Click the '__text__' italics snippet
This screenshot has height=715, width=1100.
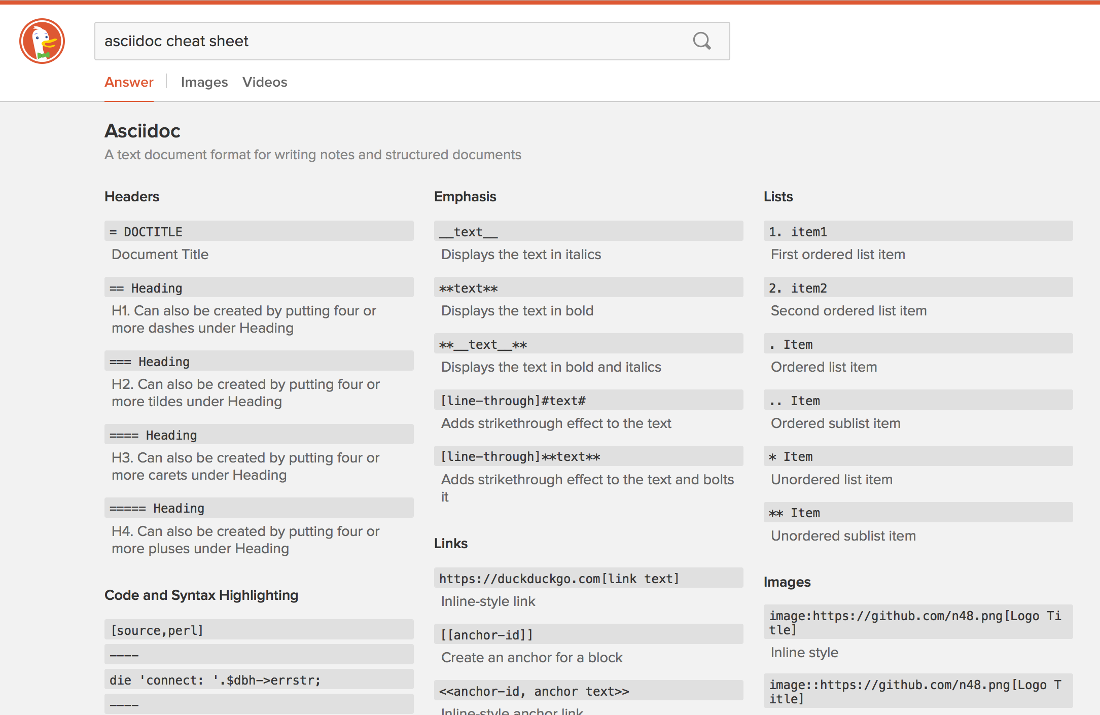click(x=589, y=232)
